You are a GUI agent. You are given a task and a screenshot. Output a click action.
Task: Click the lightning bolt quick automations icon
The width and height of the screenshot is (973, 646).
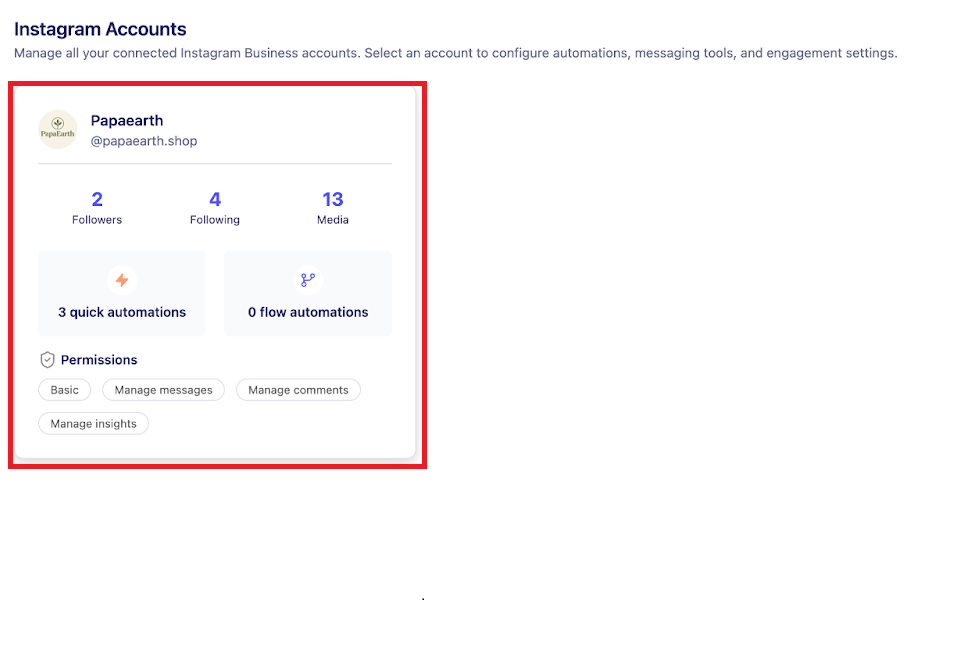click(122, 280)
